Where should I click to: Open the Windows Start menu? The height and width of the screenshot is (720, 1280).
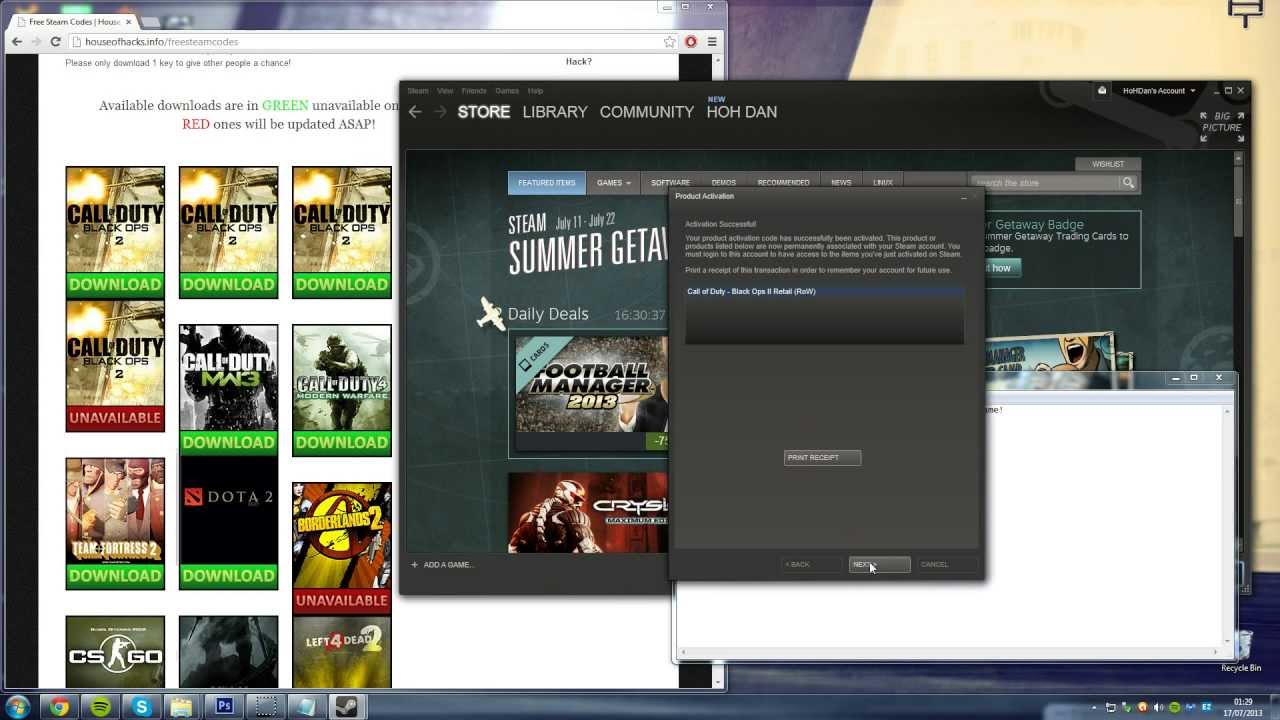click(19, 706)
